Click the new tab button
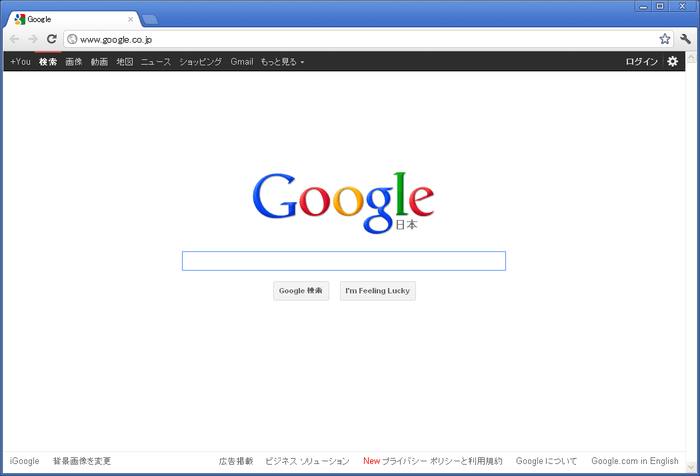The width and height of the screenshot is (700, 476). point(150,19)
